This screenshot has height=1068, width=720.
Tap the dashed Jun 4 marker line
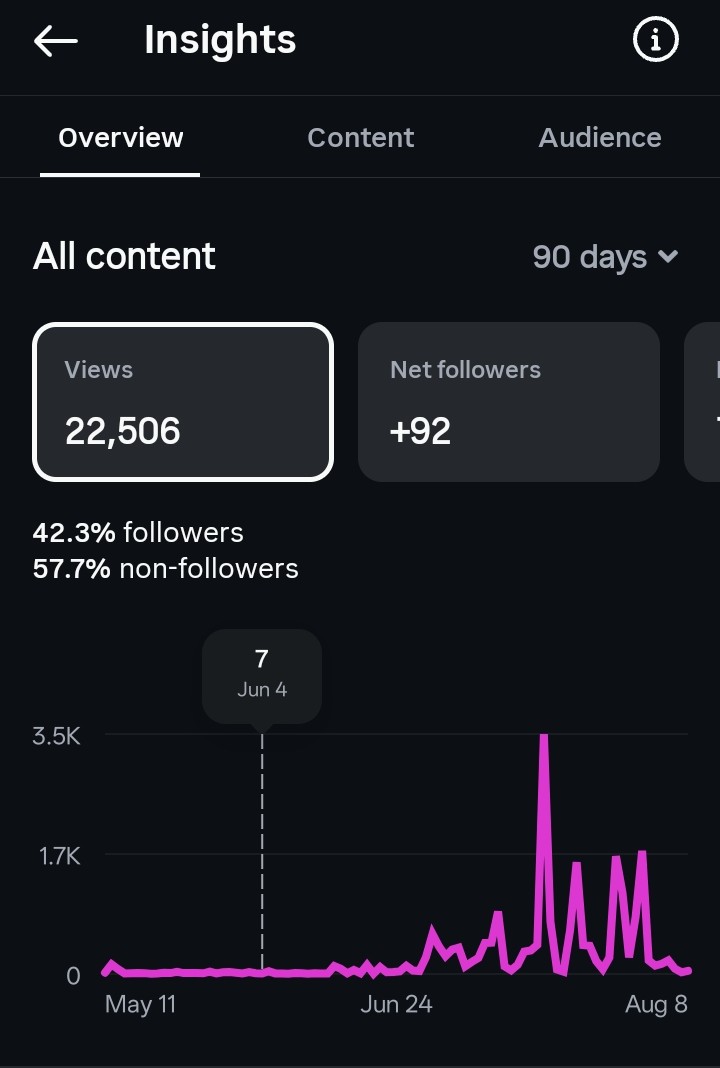coord(262,853)
